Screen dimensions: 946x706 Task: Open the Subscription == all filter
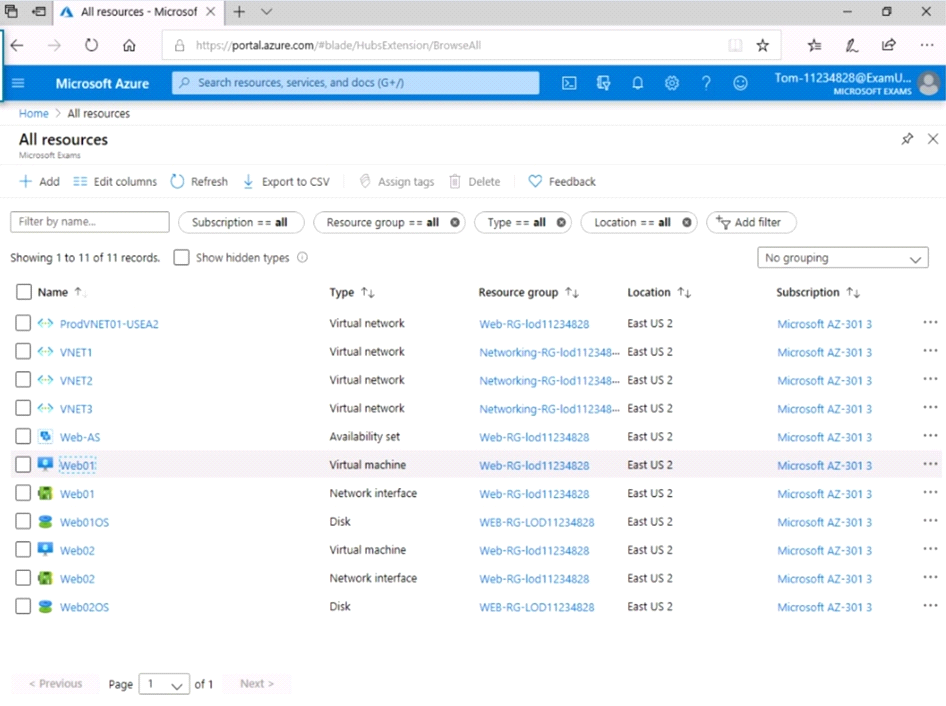(241, 222)
